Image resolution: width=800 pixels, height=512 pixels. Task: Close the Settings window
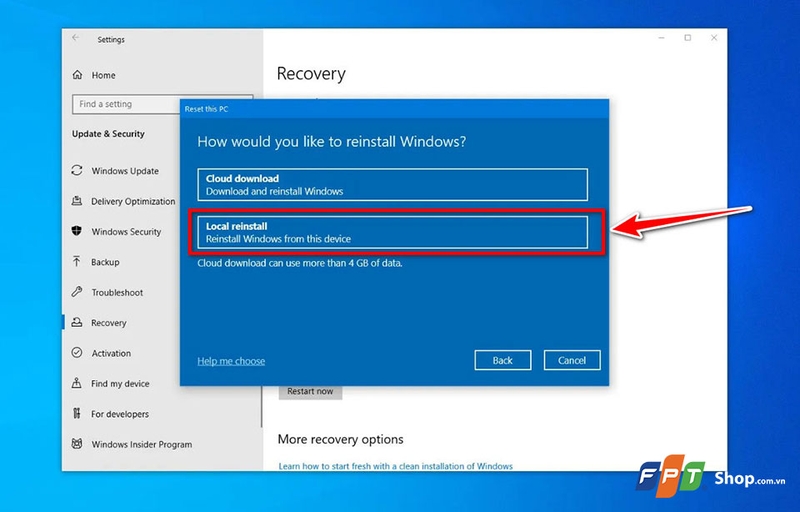pyautogui.click(x=714, y=38)
